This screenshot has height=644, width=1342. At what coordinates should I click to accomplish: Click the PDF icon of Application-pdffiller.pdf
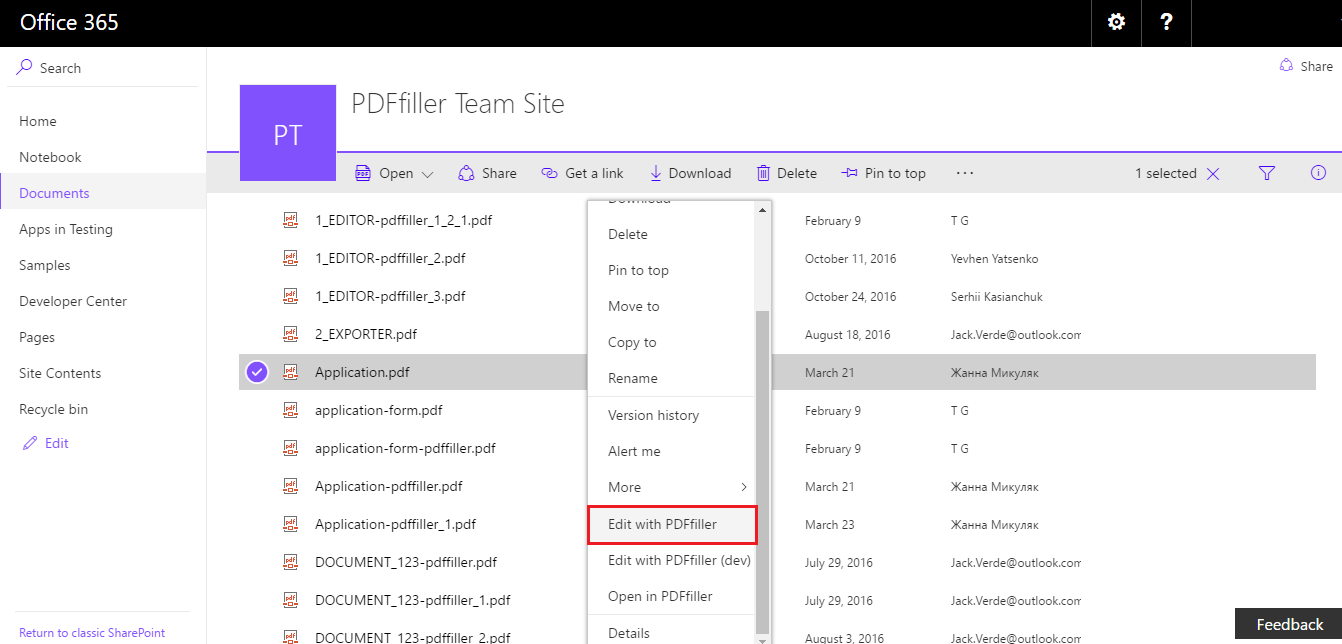tap(291, 487)
